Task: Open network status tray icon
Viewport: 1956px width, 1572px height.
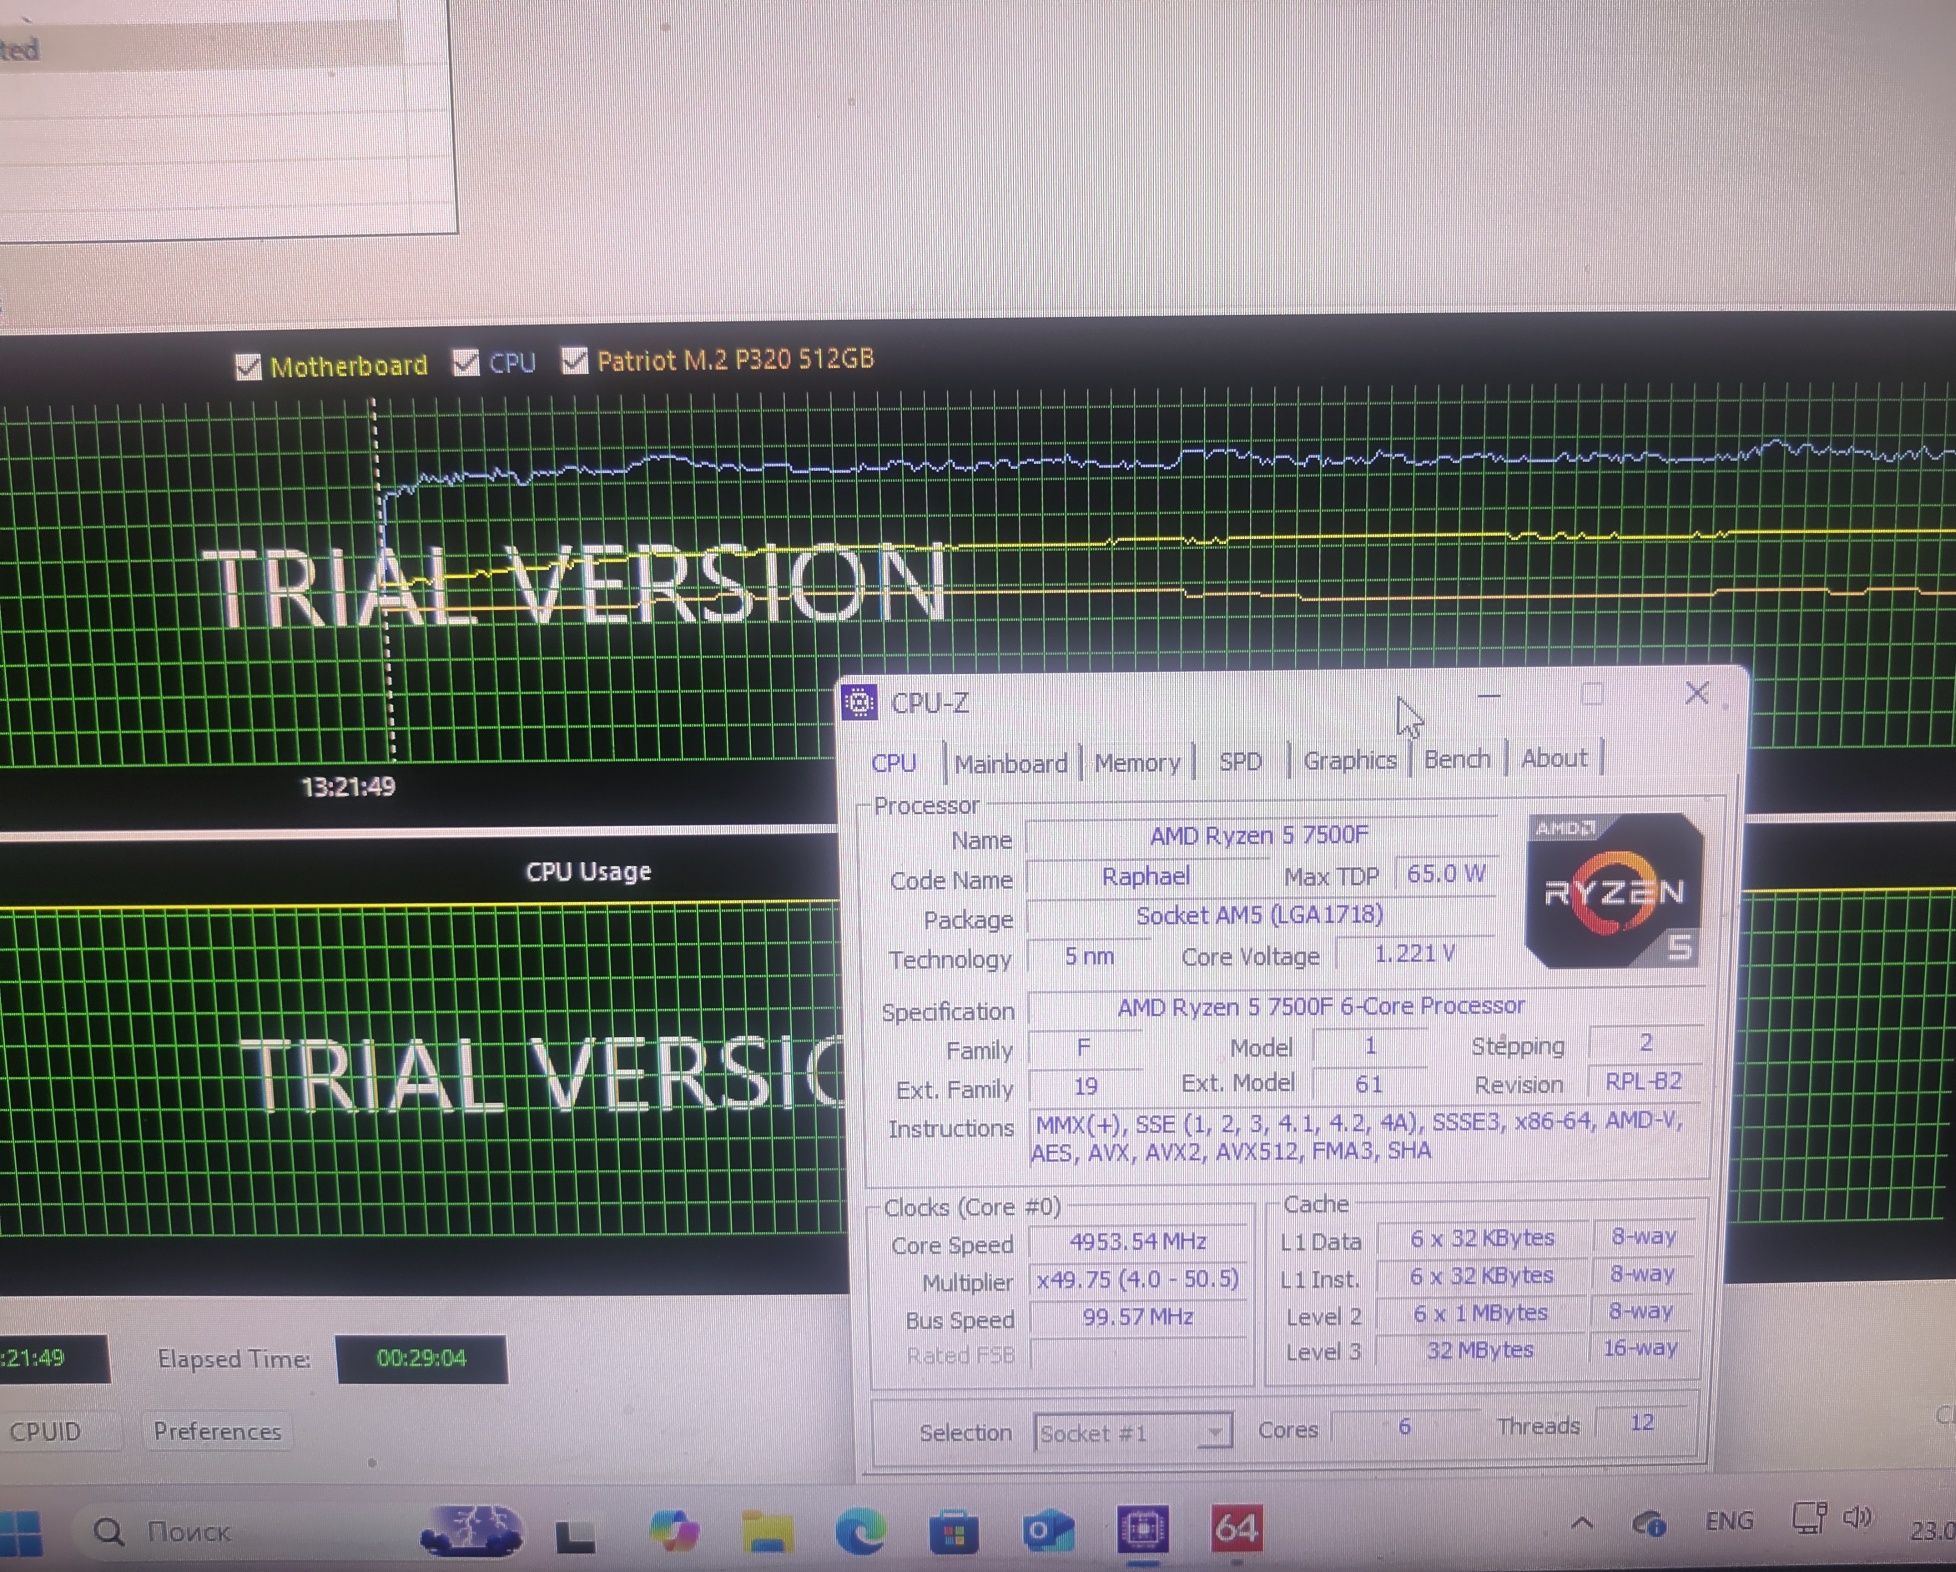Action: click(x=1808, y=1518)
